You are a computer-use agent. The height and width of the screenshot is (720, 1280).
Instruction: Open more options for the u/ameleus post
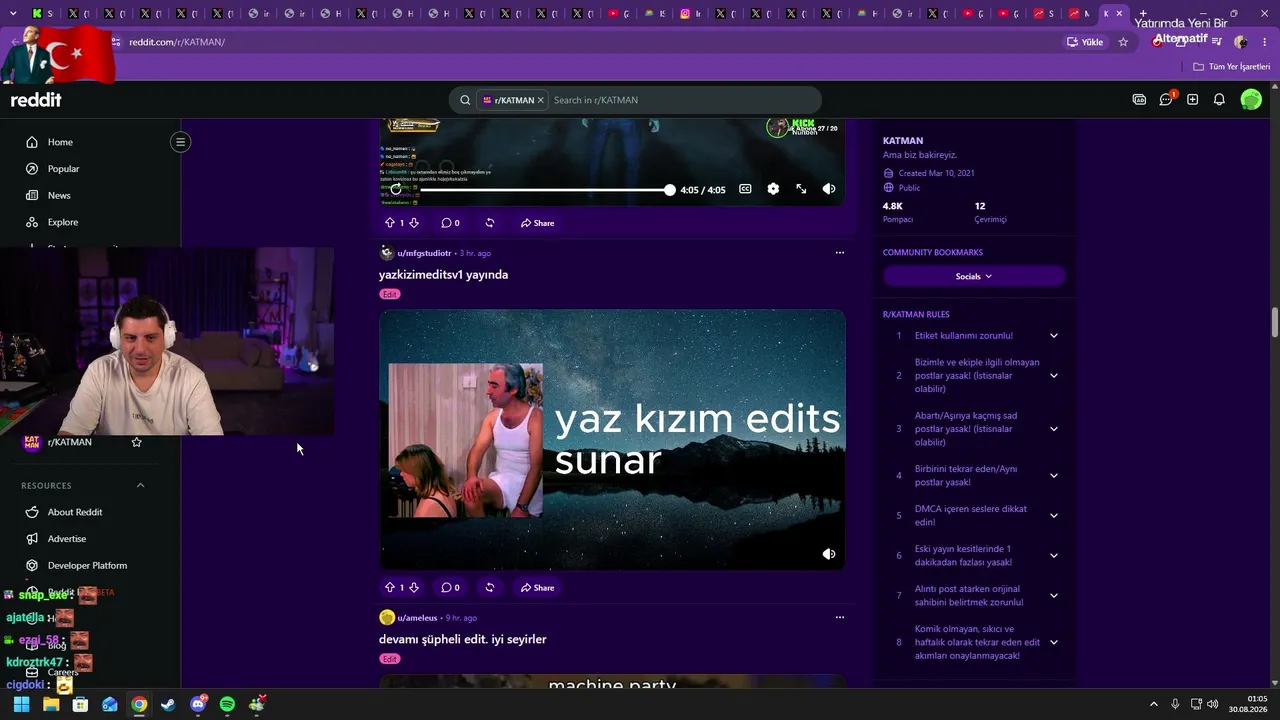pos(839,618)
